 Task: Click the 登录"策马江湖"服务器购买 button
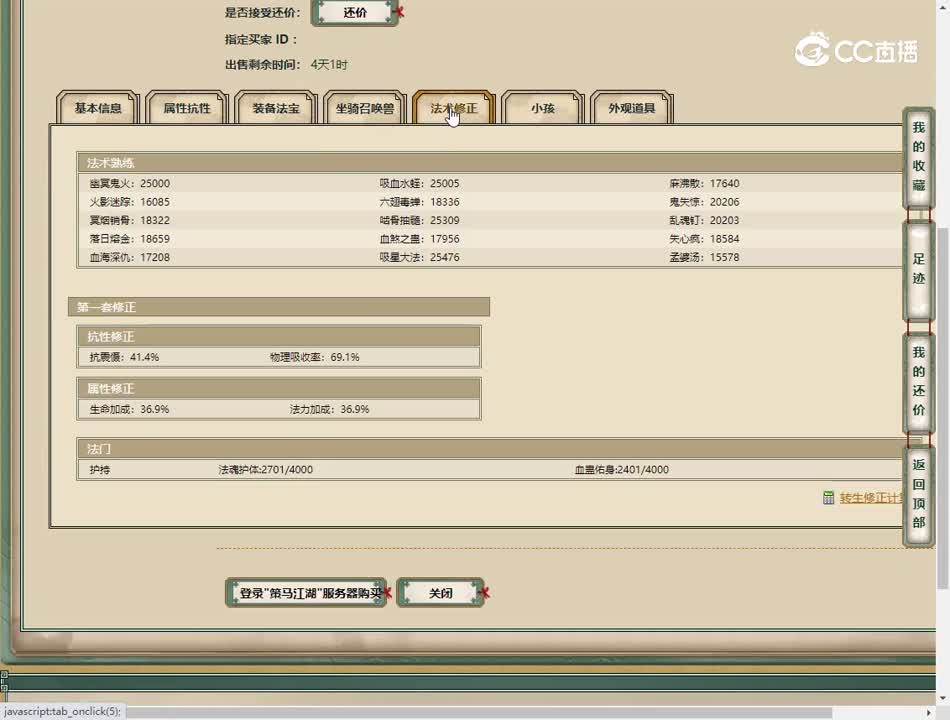pyautogui.click(x=307, y=593)
